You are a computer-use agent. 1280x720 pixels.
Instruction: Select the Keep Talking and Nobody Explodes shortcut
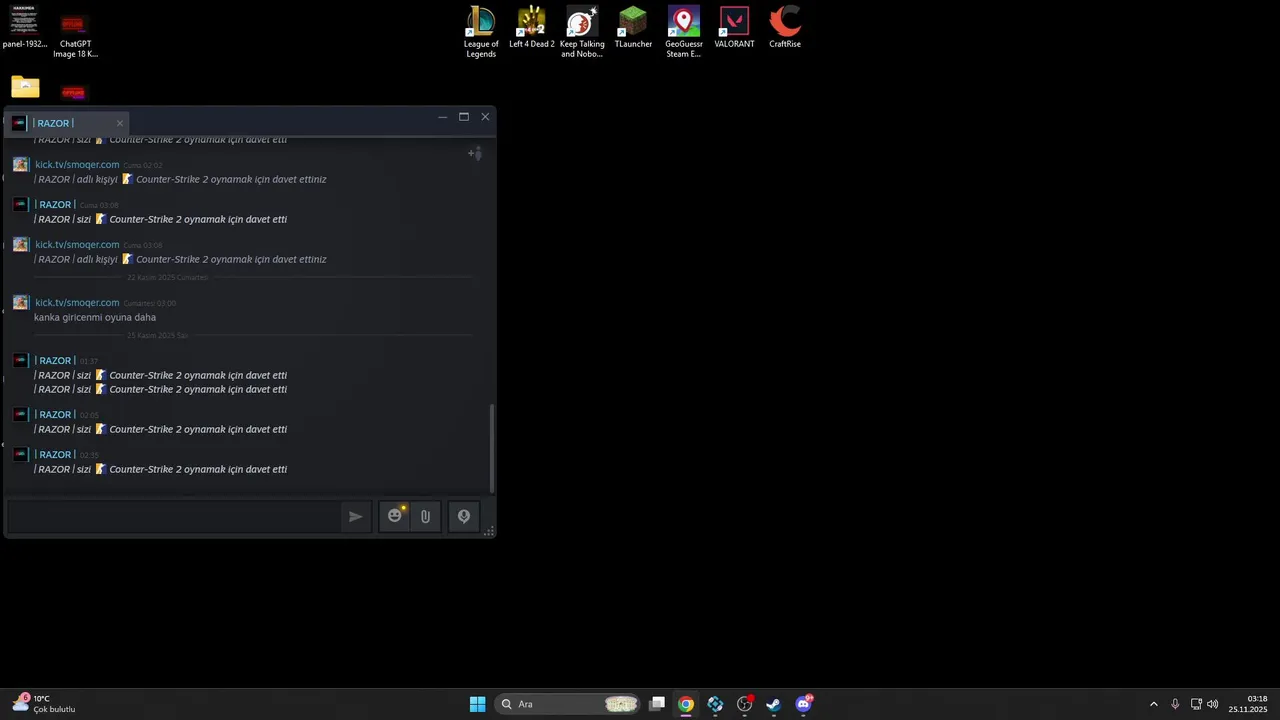582,32
